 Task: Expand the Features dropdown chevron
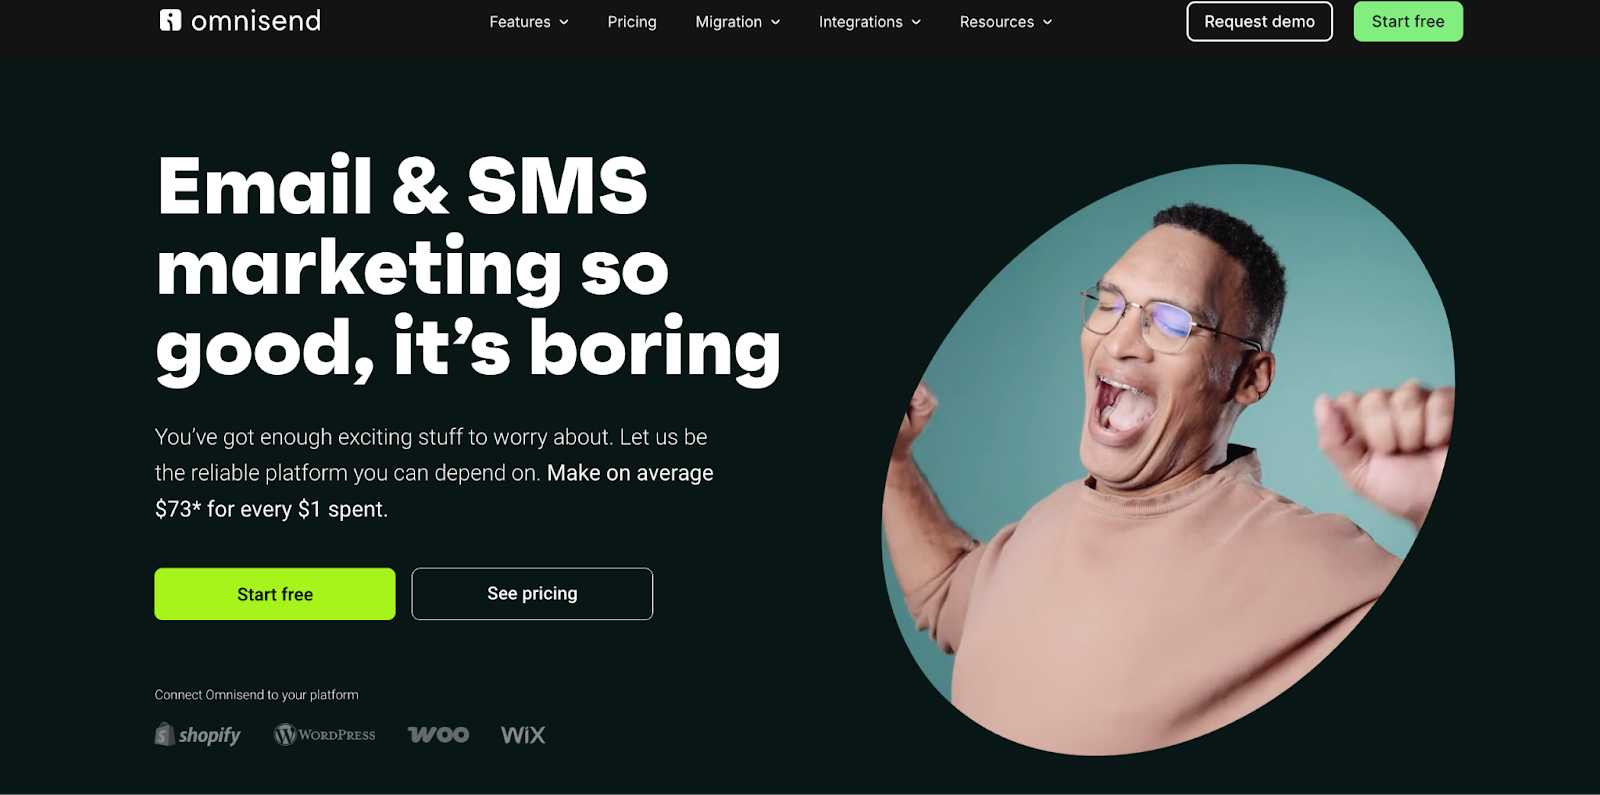coord(564,22)
